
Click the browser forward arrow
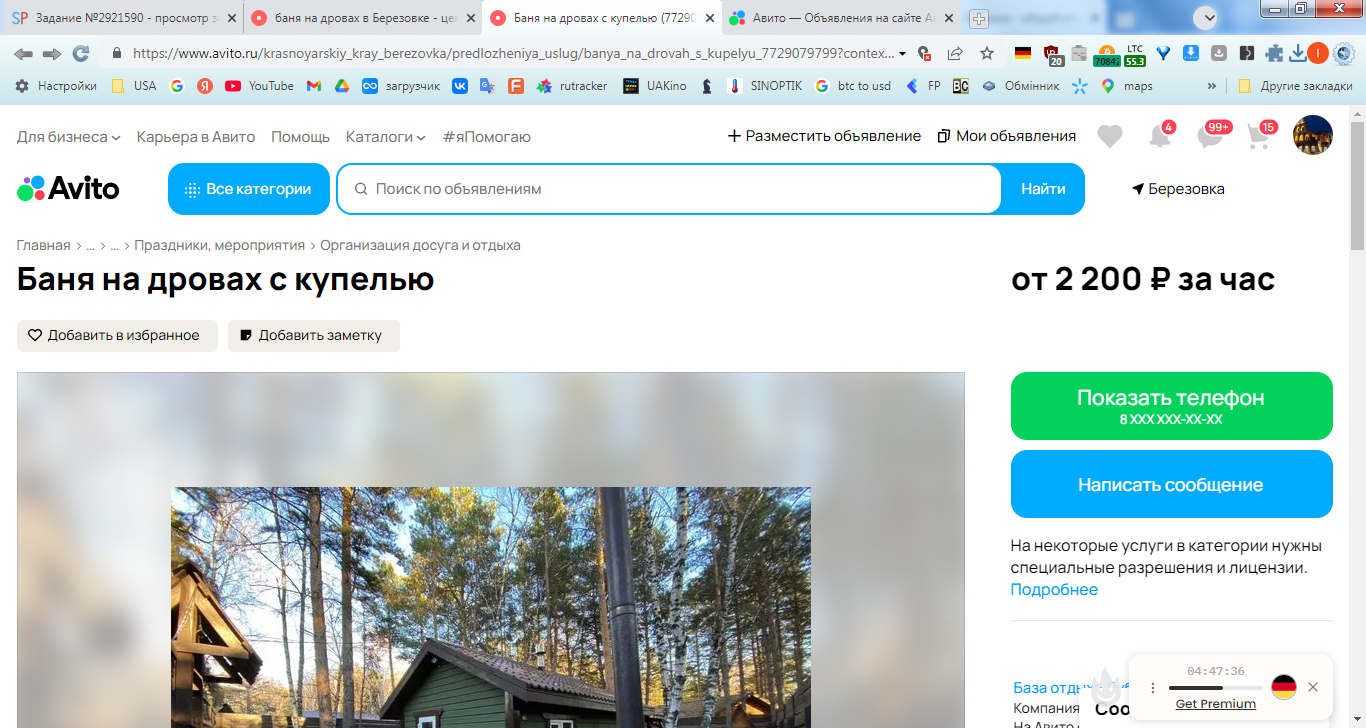click(x=52, y=54)
